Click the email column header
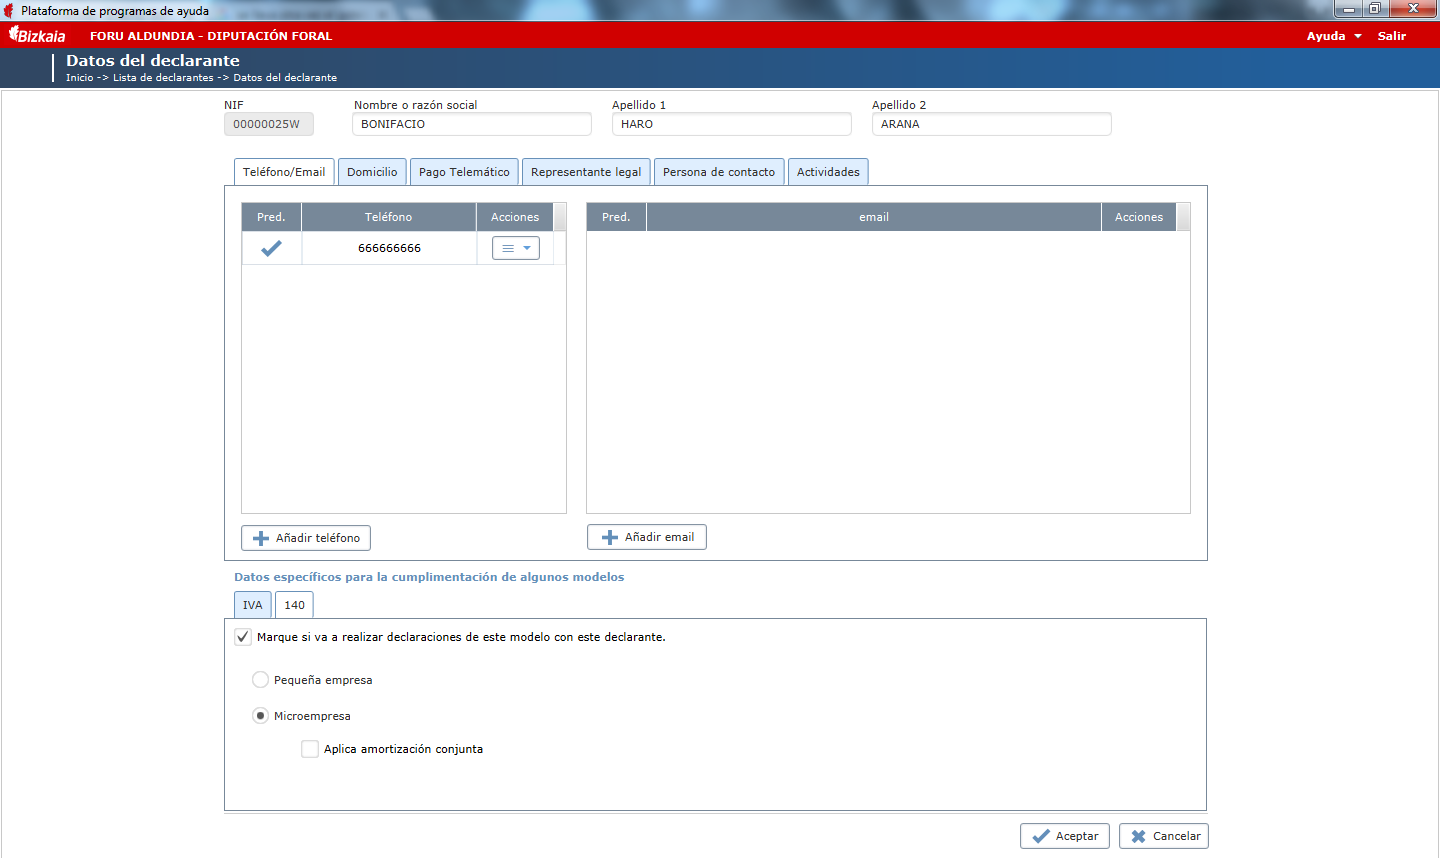This screenshot has width=1440, height=858. (x=874, y=217)
